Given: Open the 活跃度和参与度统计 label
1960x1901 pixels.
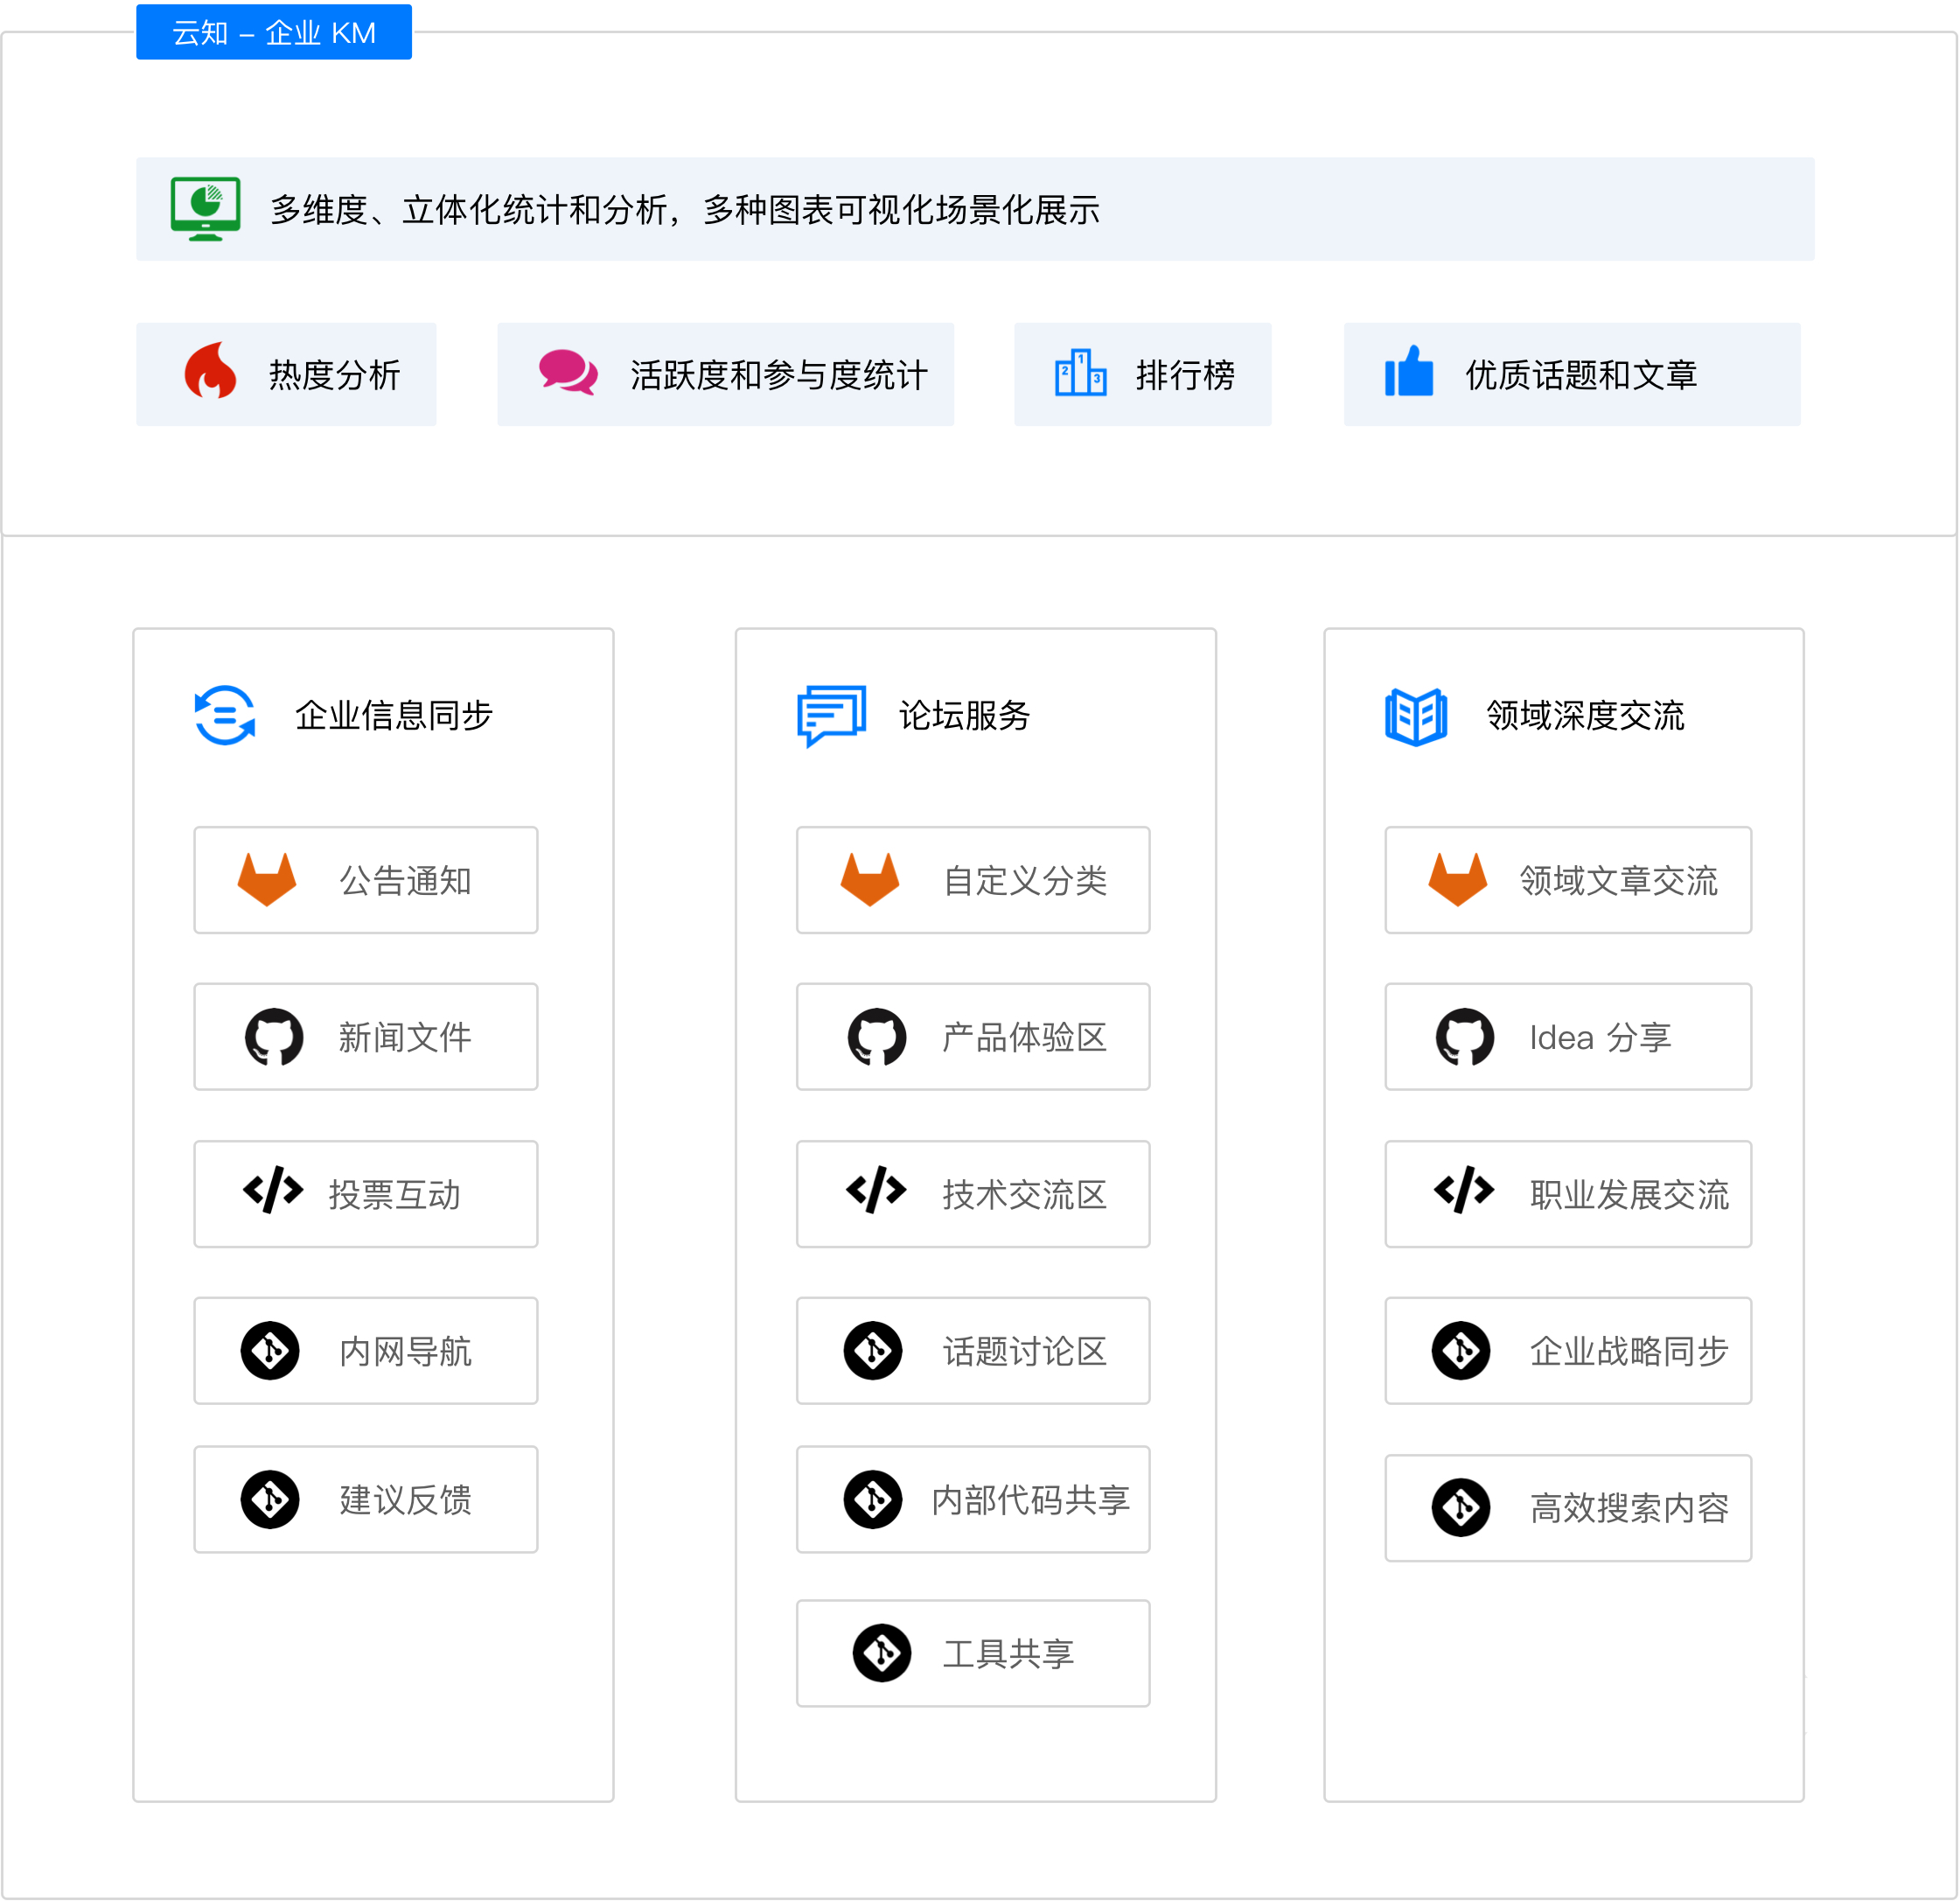Looking at the screenshot, I should [x=779, y=375].
